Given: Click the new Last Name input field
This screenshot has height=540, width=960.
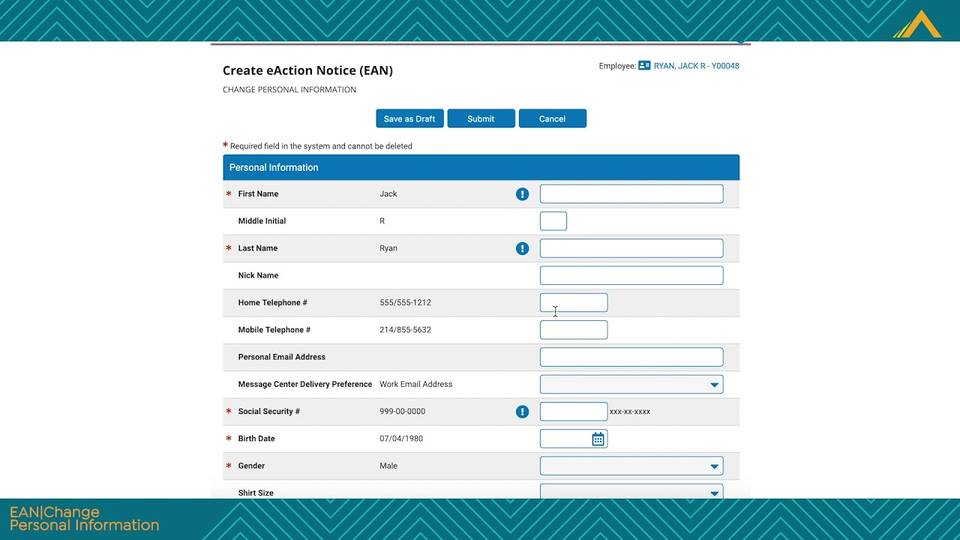Looking at the screenshot, I should (x=631, y=248).
